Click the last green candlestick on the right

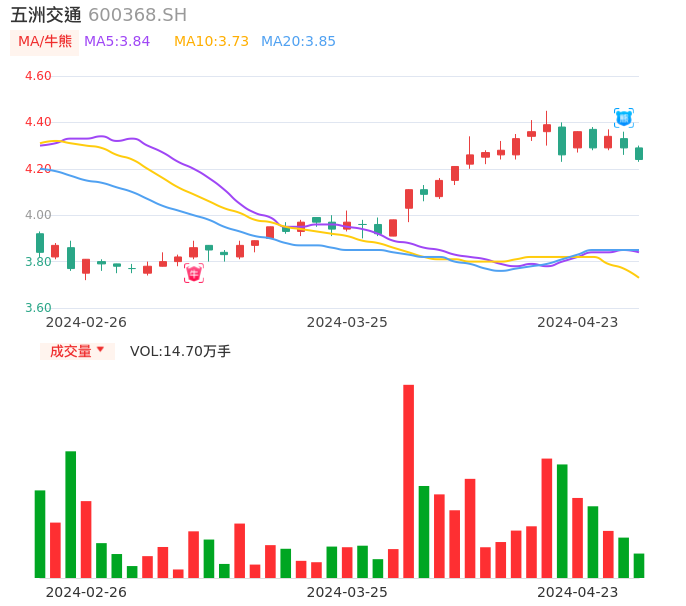[639, 154]
